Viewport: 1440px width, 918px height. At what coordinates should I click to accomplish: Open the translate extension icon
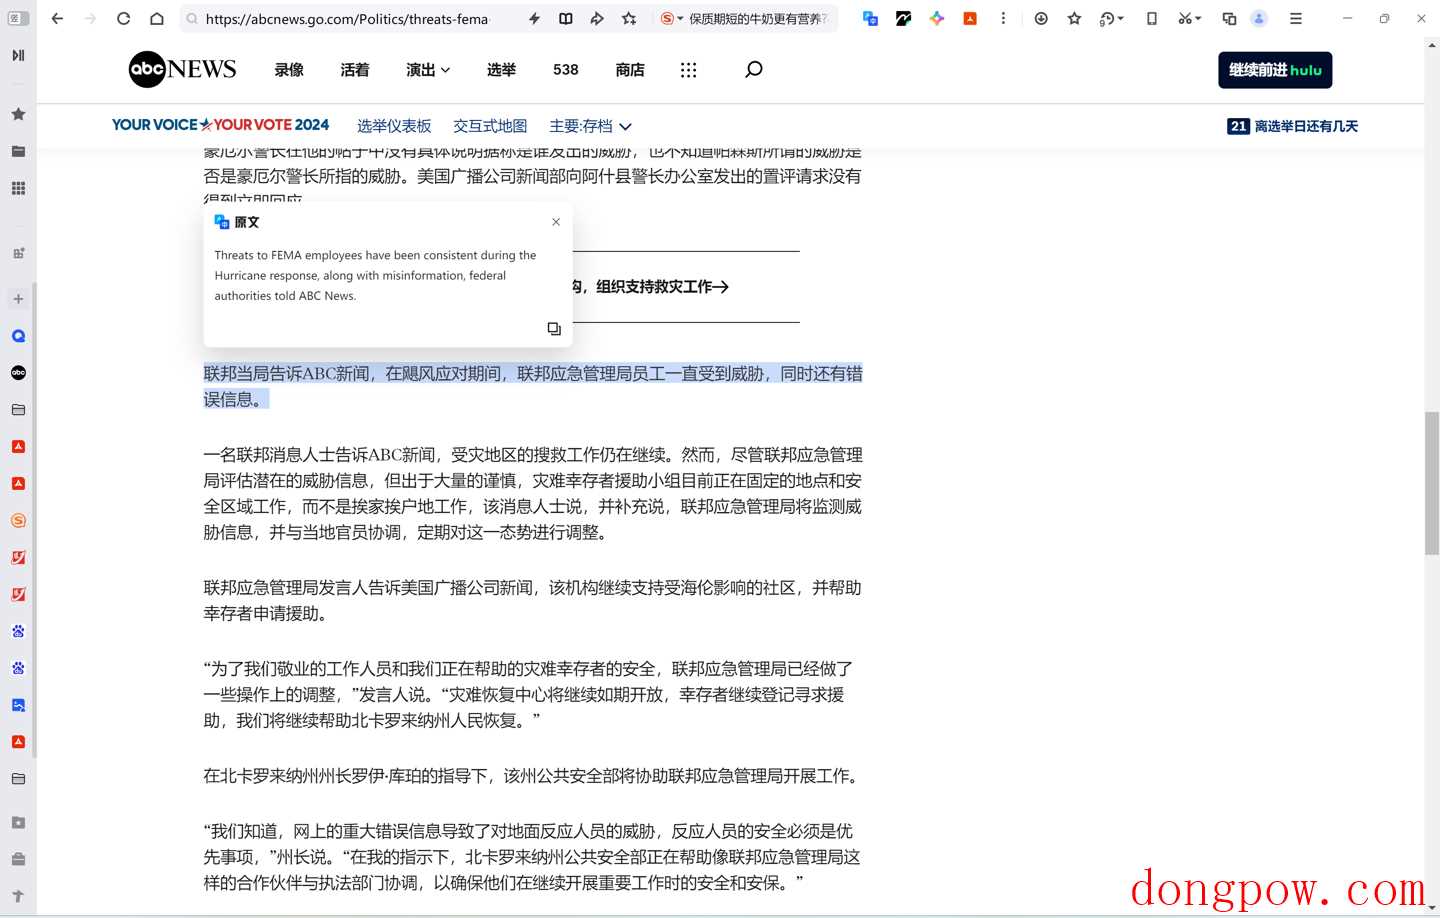coord(870,18)
